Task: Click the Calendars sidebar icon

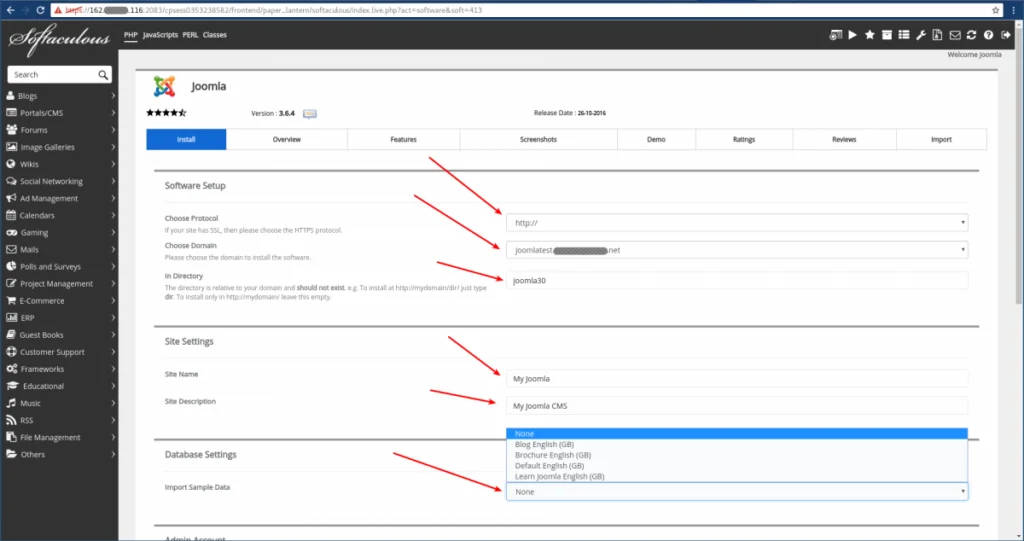Action: 10,215
